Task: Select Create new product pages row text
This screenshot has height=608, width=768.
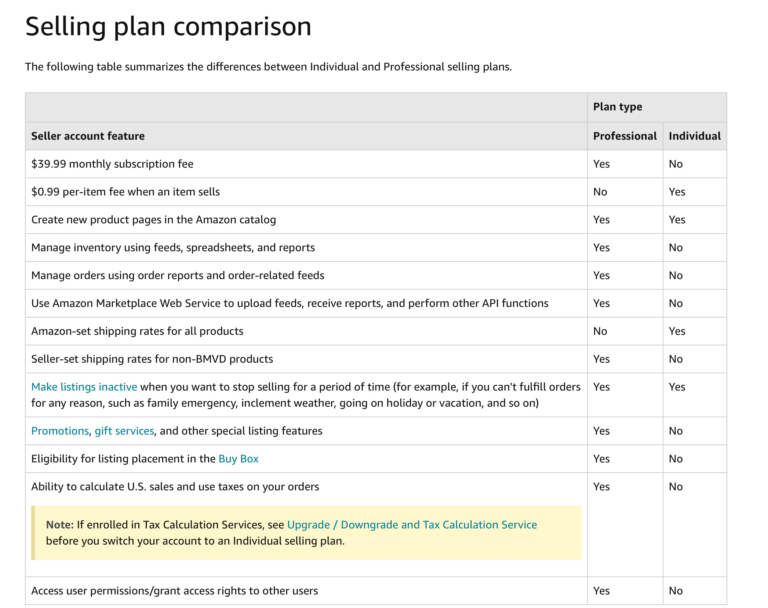Action: point(153,220)
